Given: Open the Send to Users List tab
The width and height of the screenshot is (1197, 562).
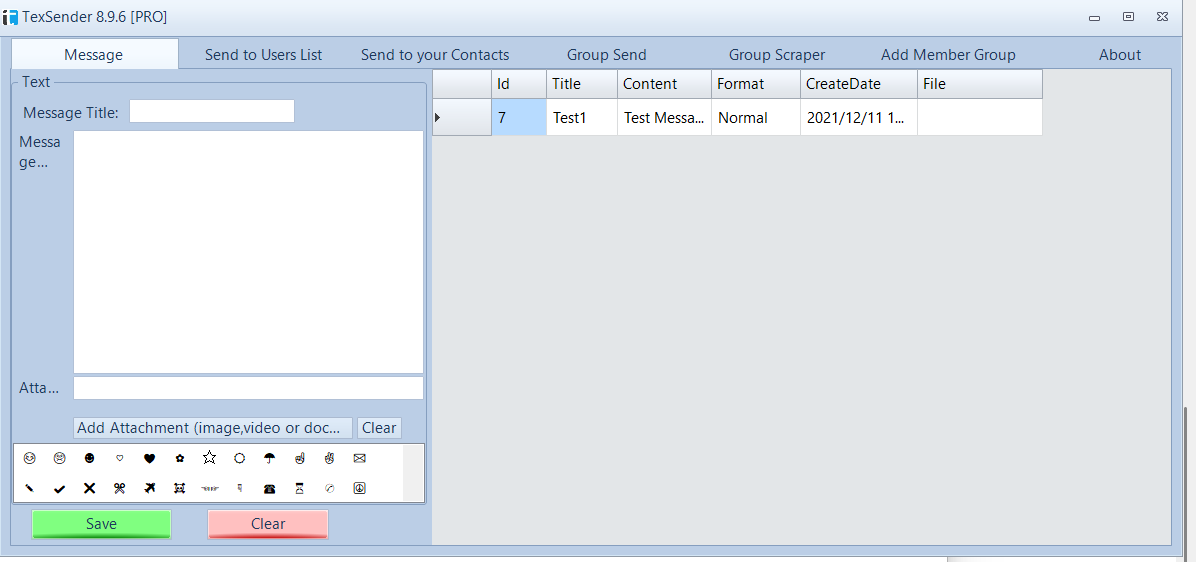Looking at the screenshot, I should coord(263,55).
